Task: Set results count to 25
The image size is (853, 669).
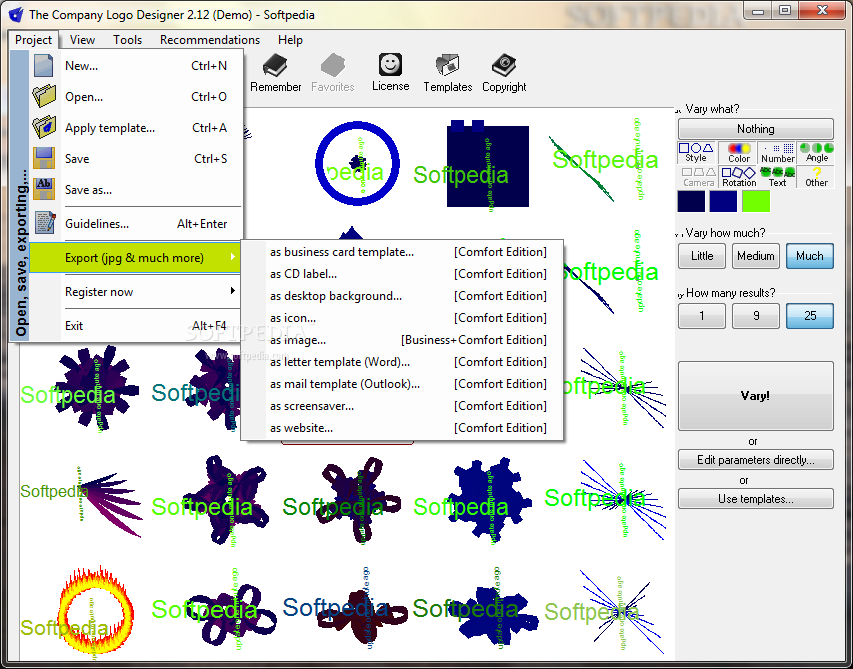Action: click(x=809, y=315)
